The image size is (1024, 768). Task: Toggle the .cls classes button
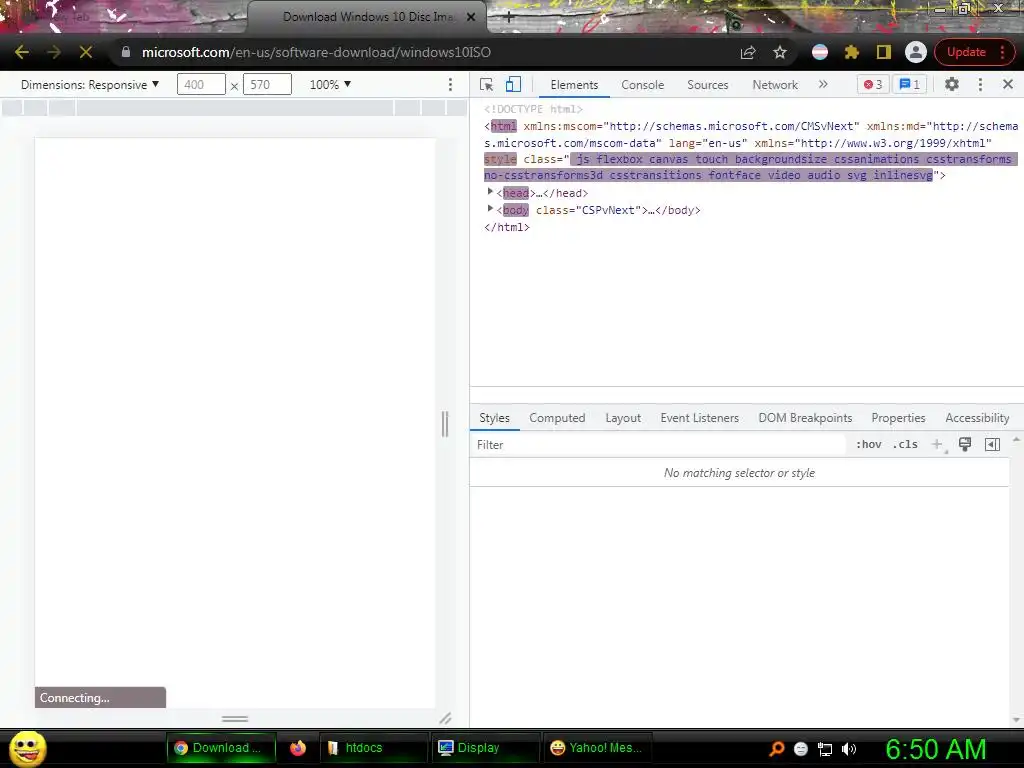[x=905, y=444]
